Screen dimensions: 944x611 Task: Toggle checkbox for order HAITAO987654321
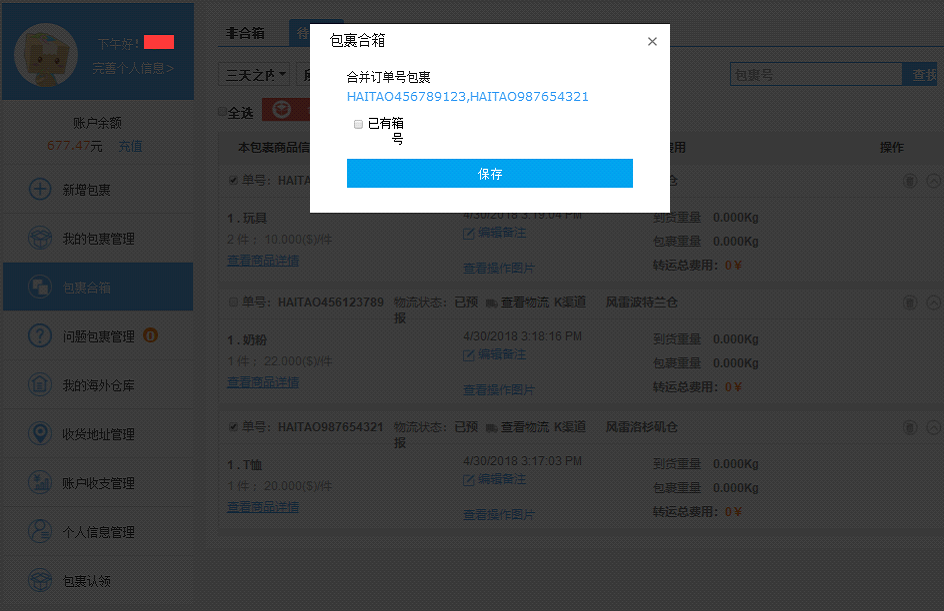click(x=234, y=427)
